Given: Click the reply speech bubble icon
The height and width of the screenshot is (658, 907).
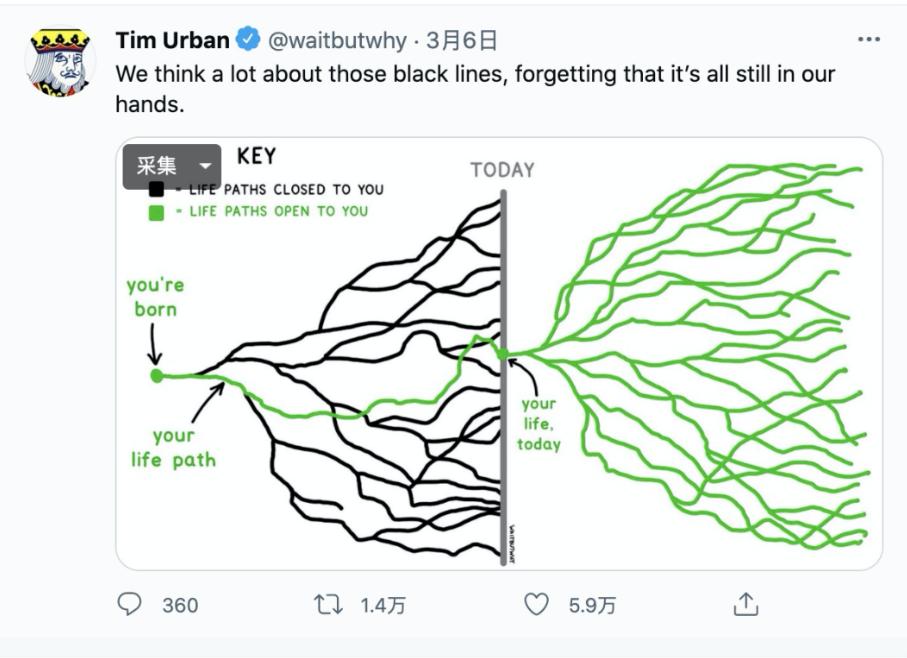Looking at the screenshot, I should tap(130, 604).
